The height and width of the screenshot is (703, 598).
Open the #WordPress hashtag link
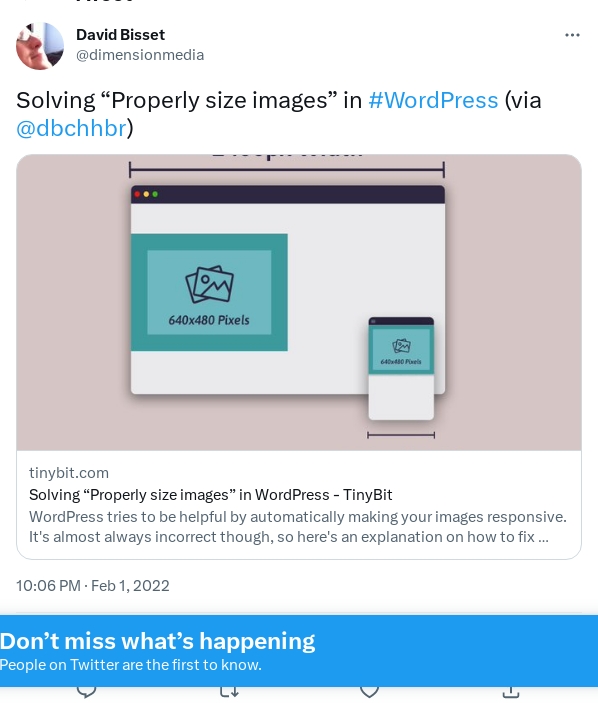click(433, 100)
